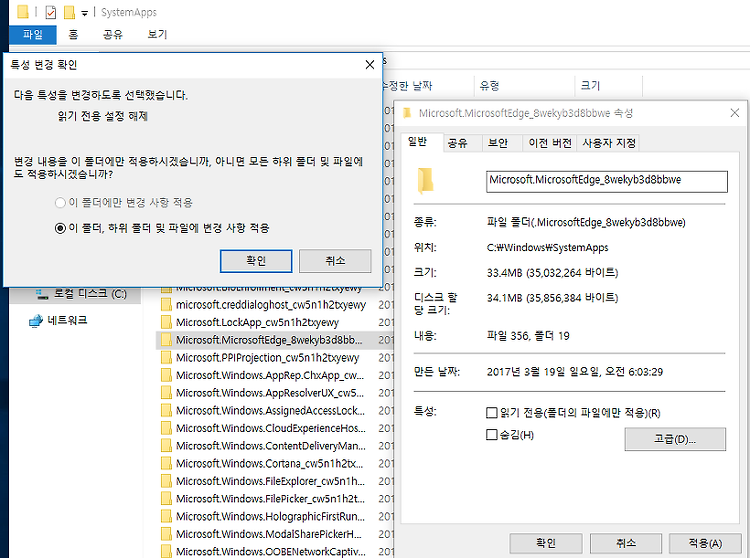Click folder icon beside Microsoft.PPIProjection row
The width and height of the screenshot is (750, 558).
tap(166, 358)
